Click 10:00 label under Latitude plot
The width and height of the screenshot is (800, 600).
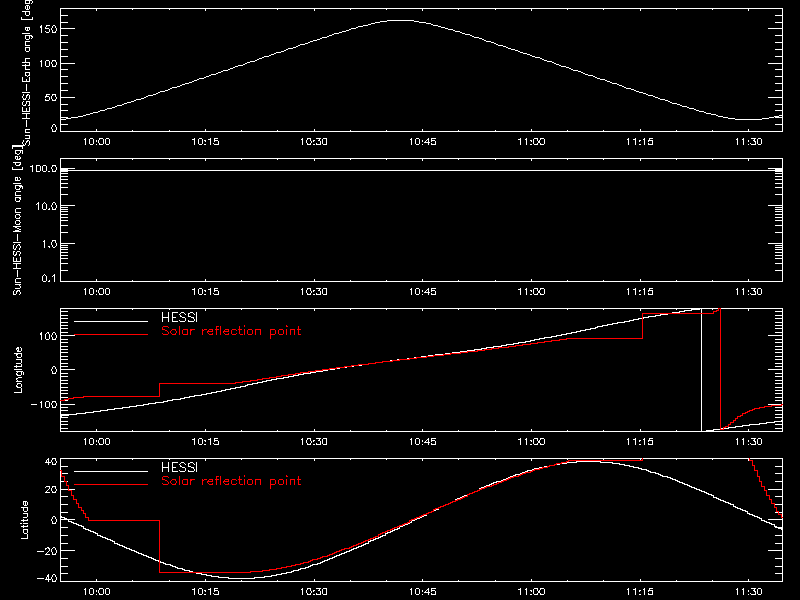(x=96, y=592)
